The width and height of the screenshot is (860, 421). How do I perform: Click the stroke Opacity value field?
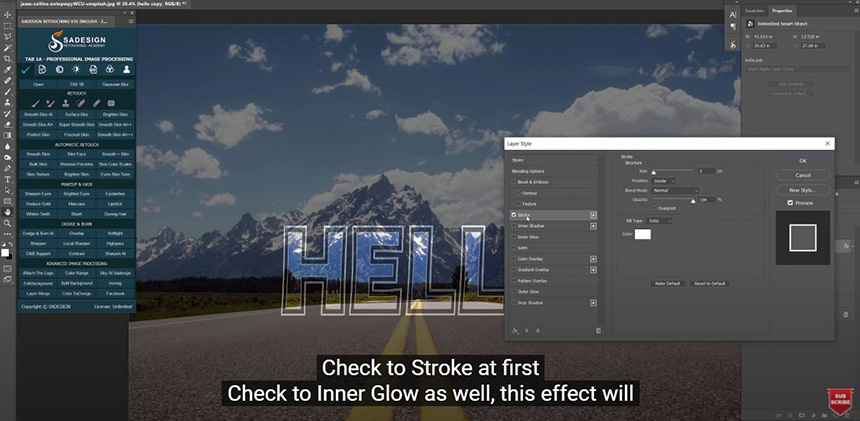tap(707, 200)
